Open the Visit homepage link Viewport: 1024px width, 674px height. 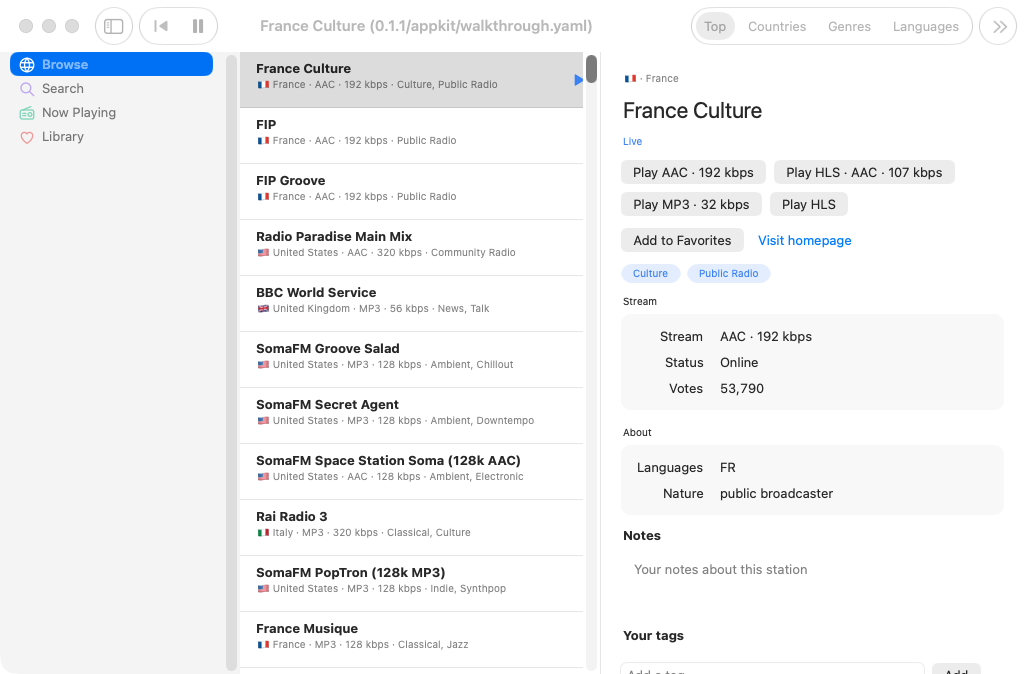805,240
